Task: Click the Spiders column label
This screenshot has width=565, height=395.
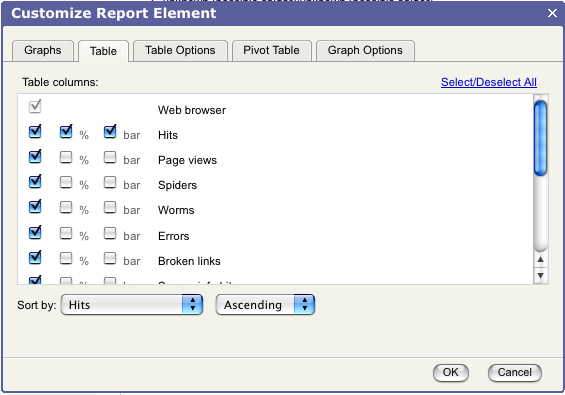Action: click(177, 185)
